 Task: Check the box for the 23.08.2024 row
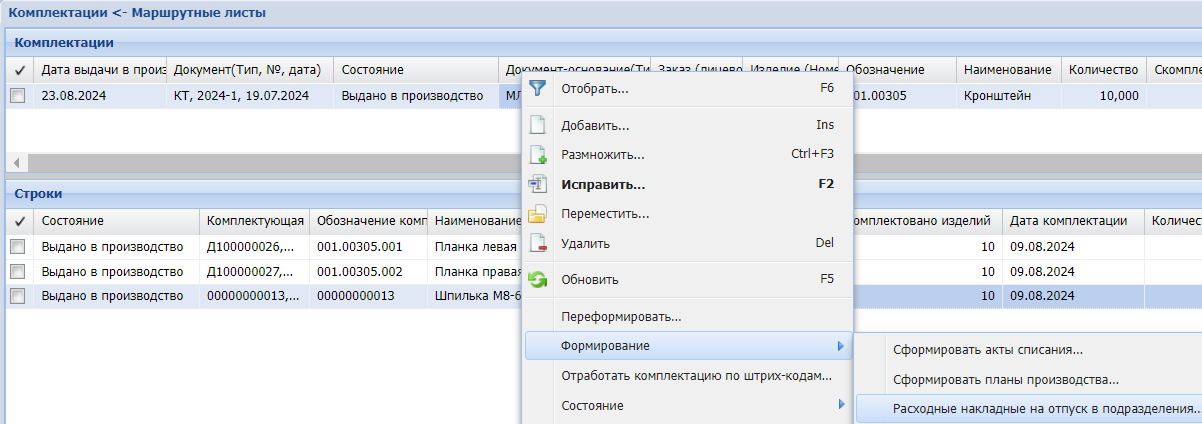coord(18,96)
